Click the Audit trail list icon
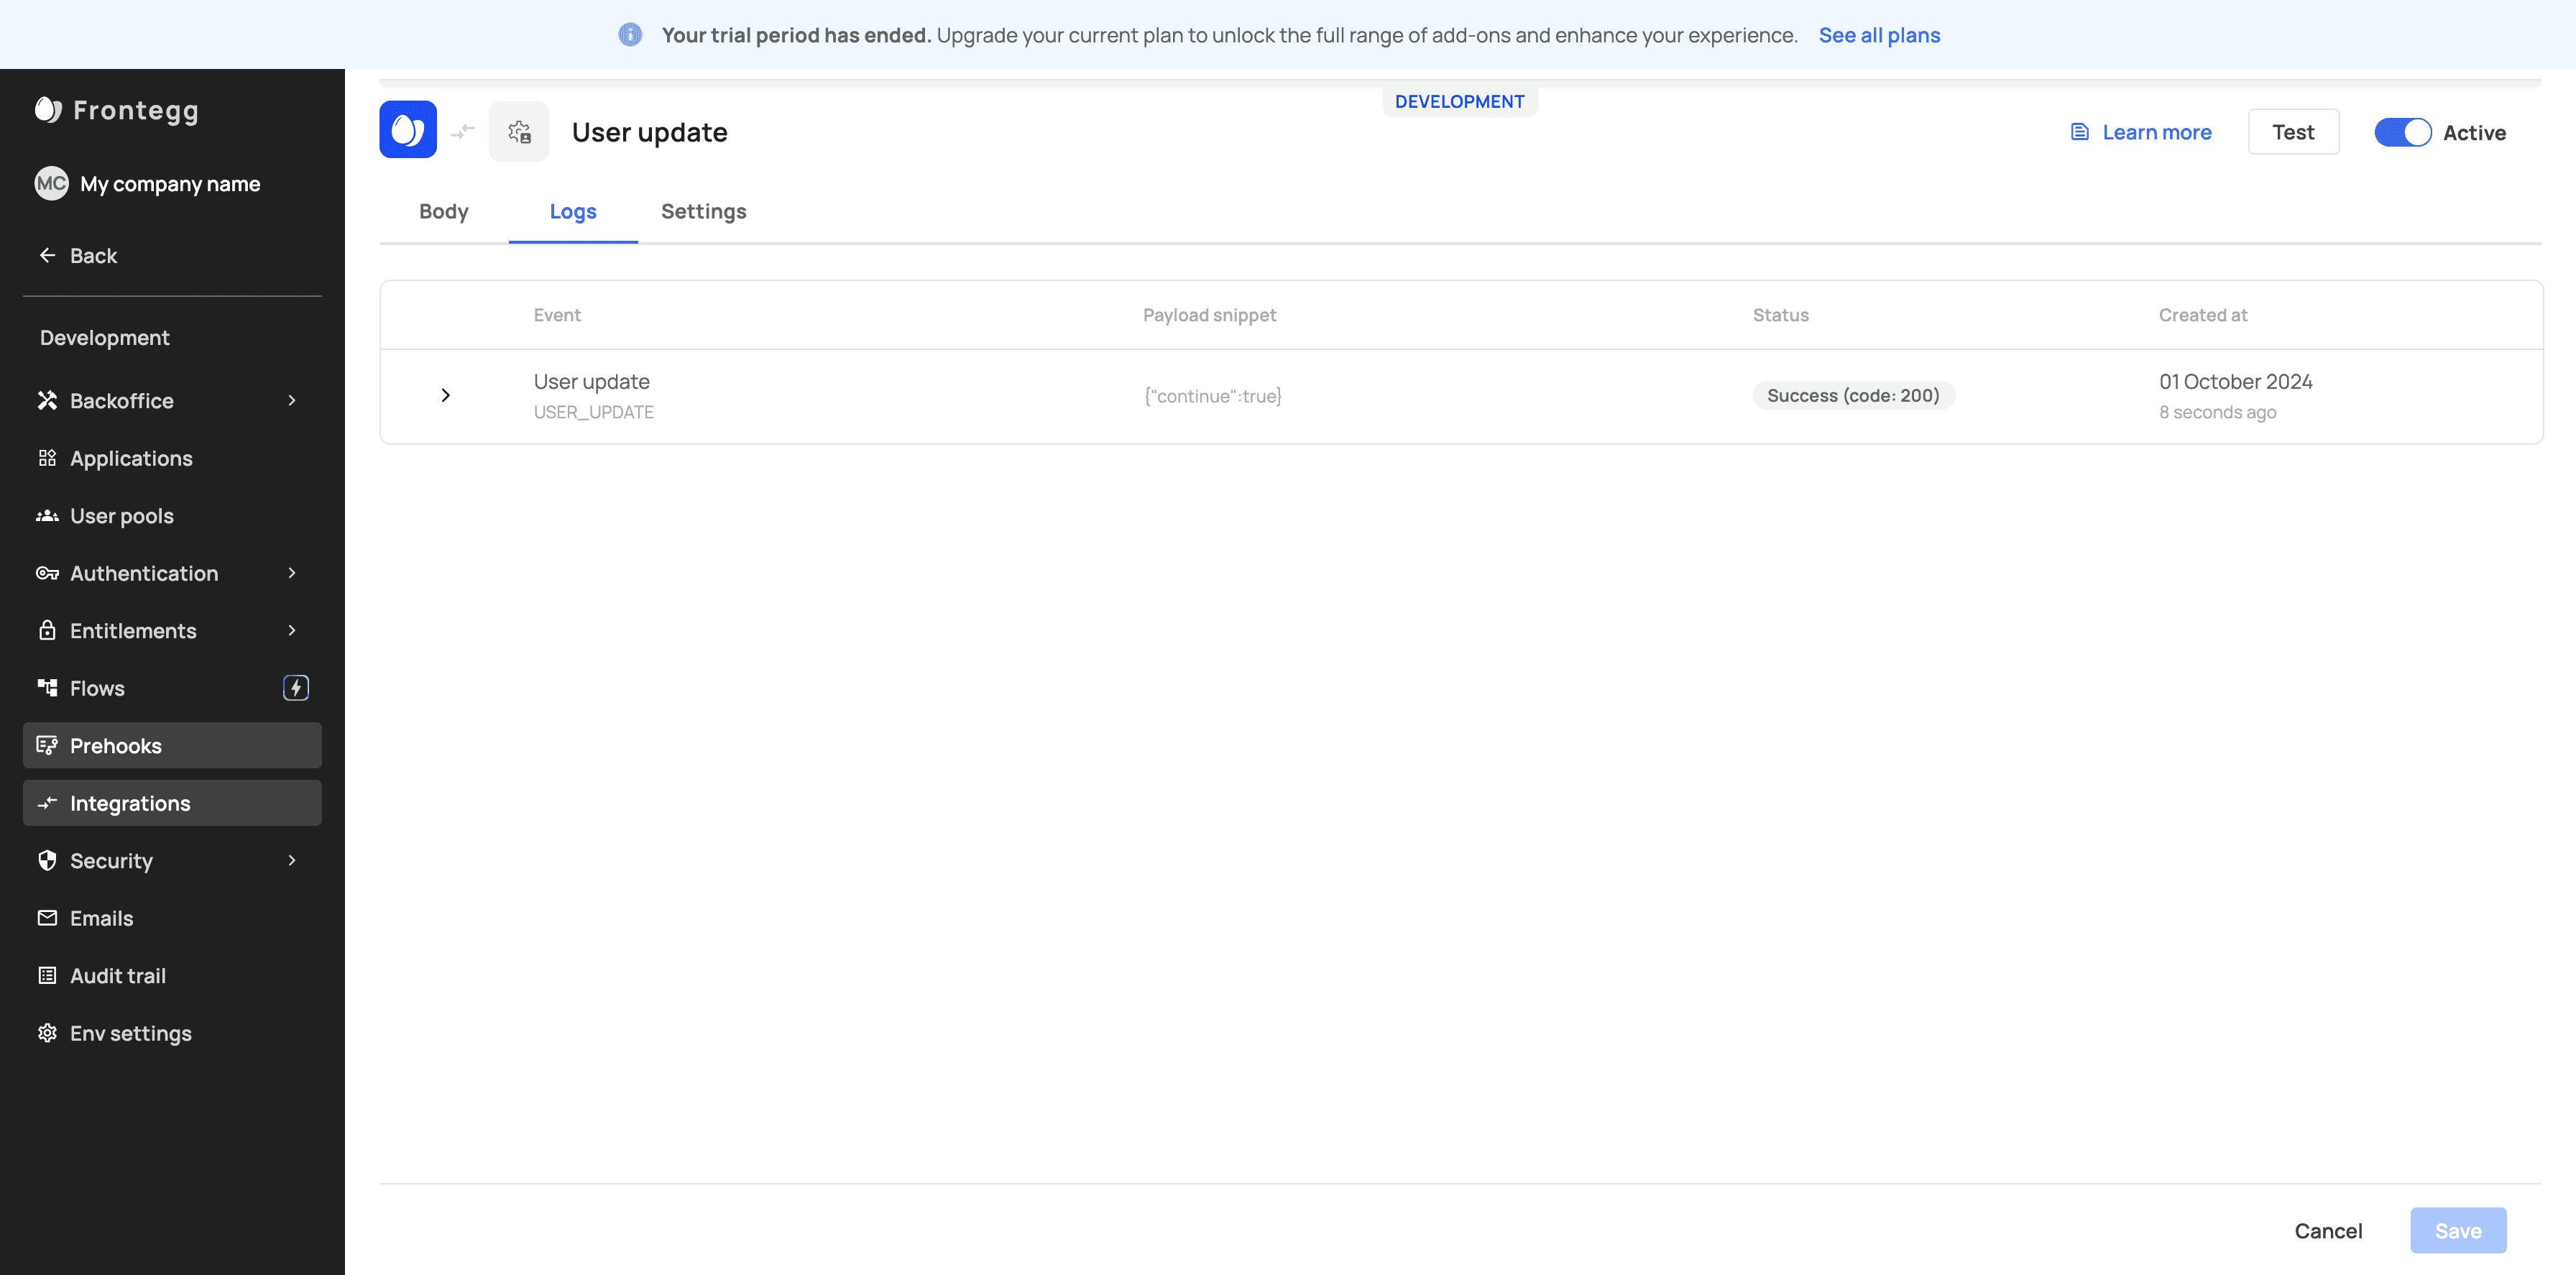The height and width of the screenshot is (1275, 2576). click(x=47, y=975)
